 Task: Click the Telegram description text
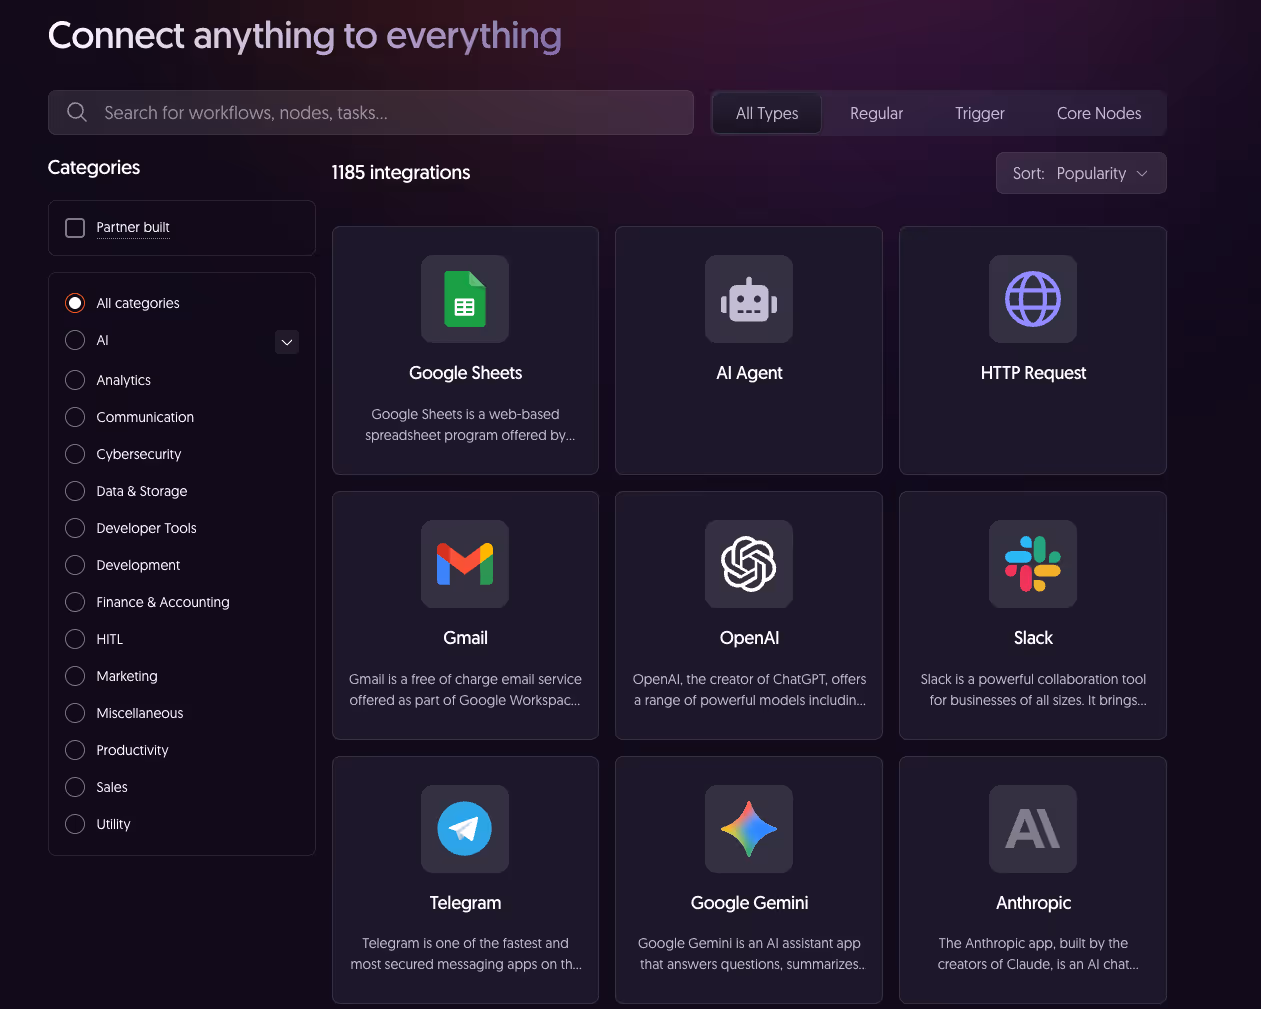point(465,954)
